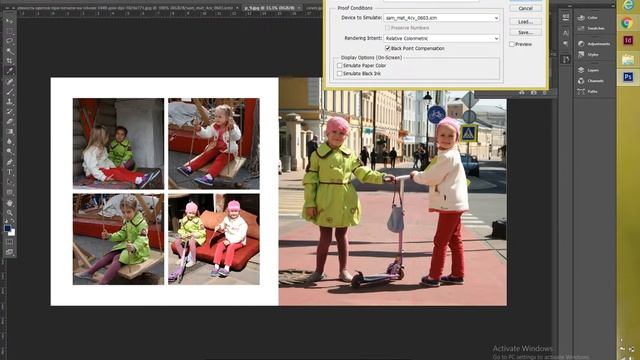
Task: Open the Swatches panel
Action: [x=590, y=28]
